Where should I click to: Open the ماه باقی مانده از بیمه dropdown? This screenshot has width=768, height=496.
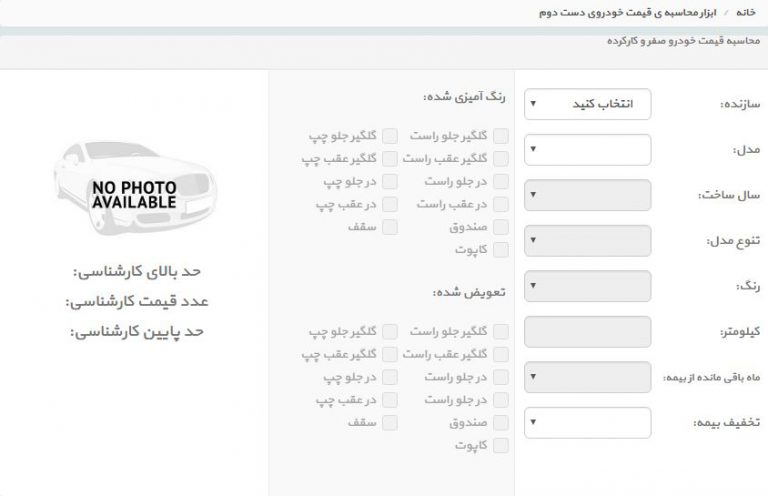click(587, 377)
